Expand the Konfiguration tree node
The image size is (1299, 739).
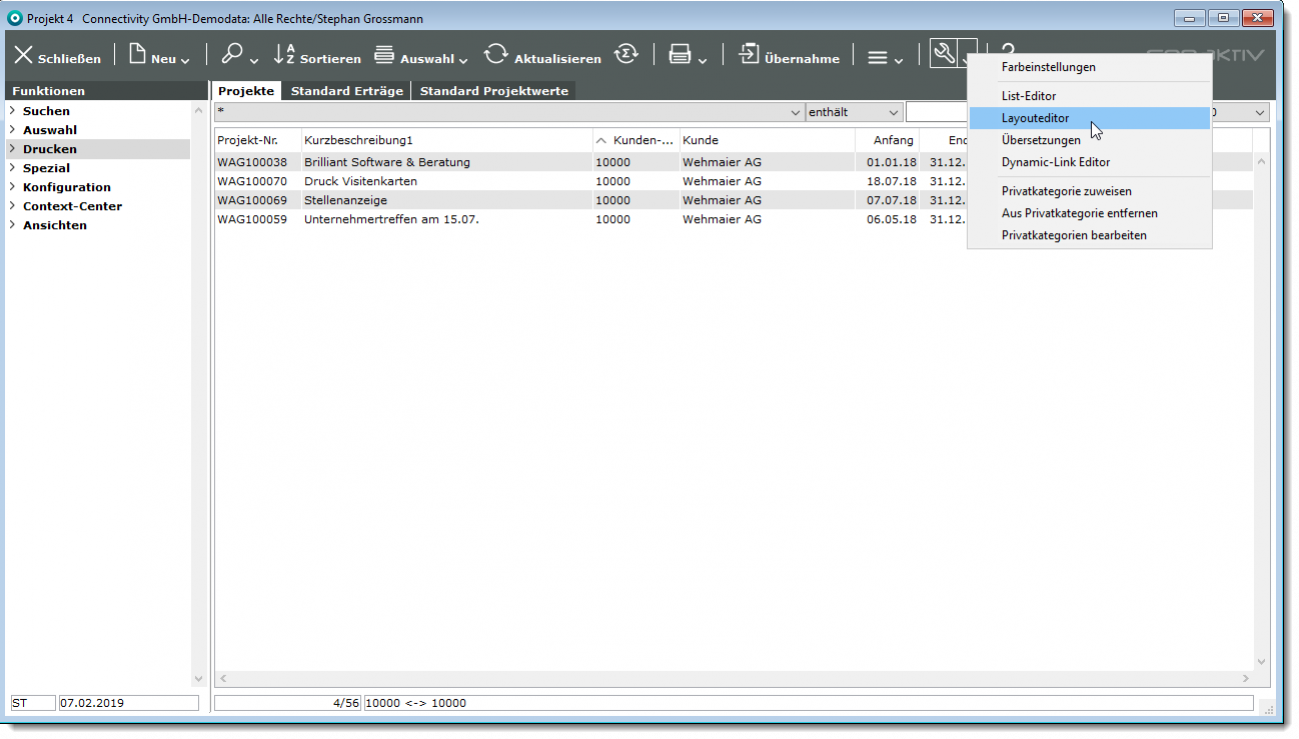click(x=12, y=187)
